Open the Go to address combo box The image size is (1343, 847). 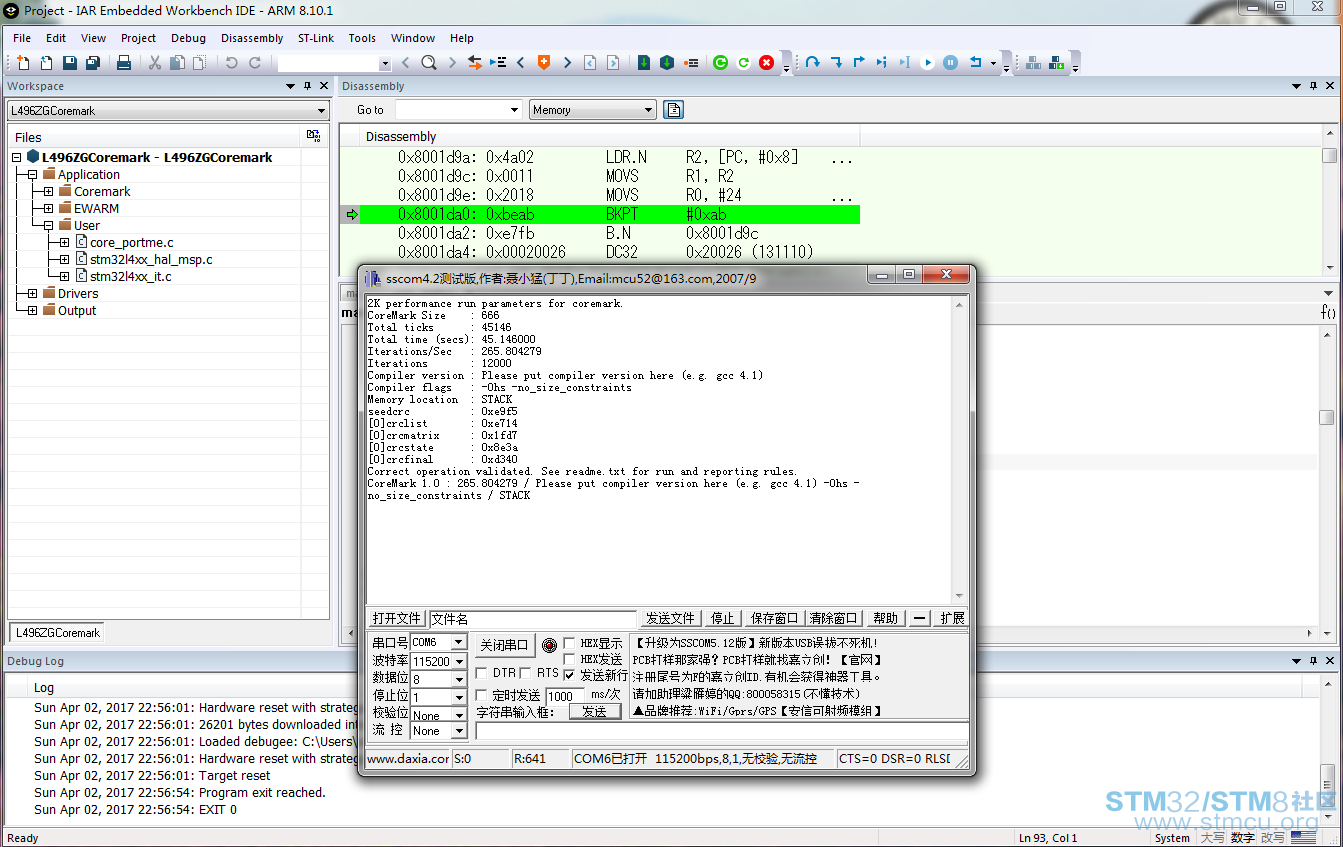tap(458, 110)
